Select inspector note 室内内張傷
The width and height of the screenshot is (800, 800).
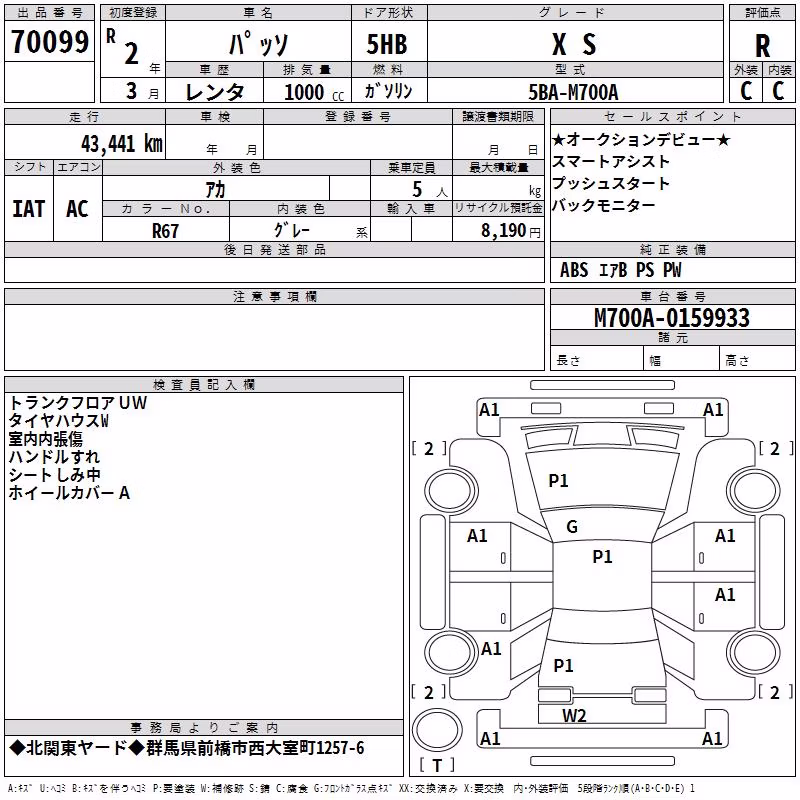pos(45,439)
